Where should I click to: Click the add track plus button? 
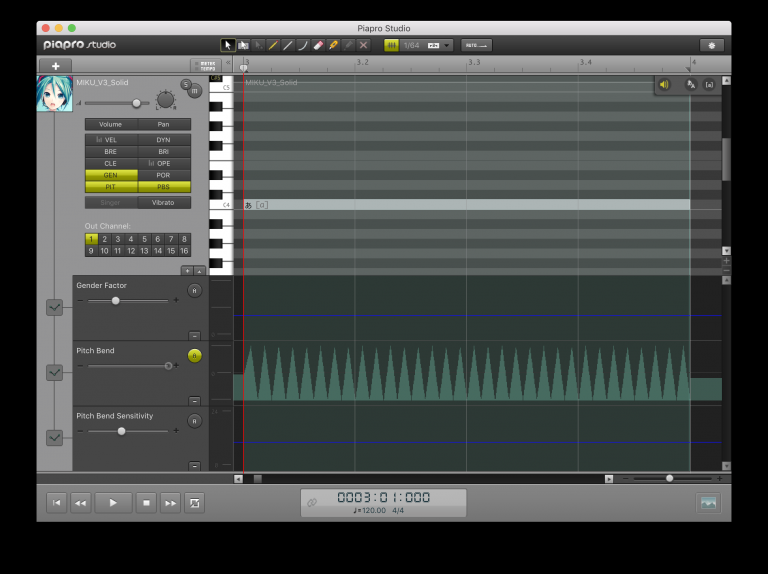[x=54, y=65]
